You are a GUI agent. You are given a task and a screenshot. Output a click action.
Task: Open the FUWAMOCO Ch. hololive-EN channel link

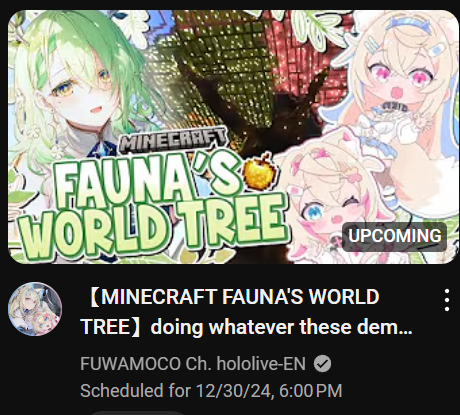click(193, 364)
